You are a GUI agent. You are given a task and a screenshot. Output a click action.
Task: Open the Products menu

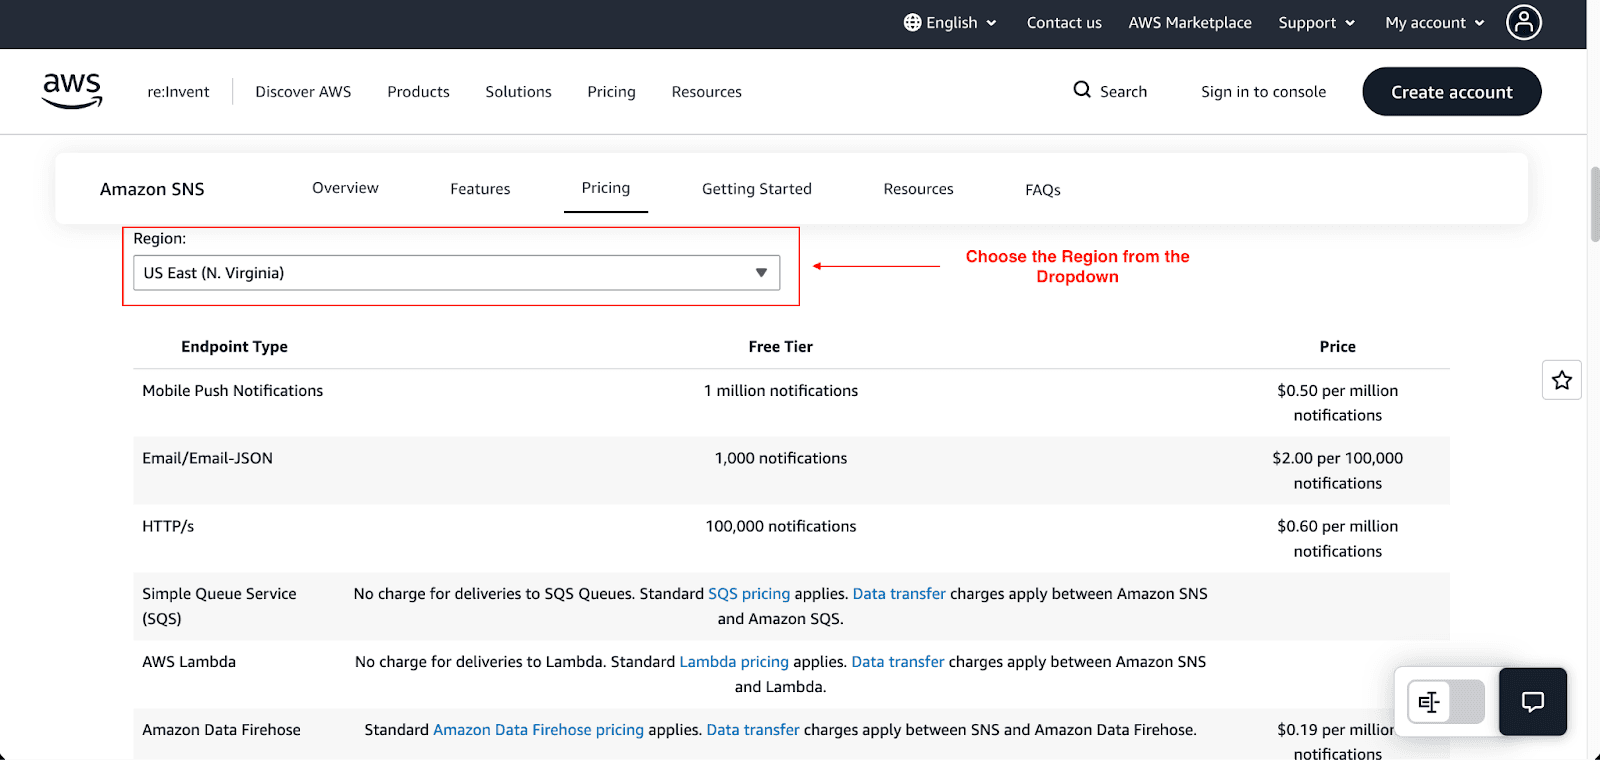click(418, 92)
